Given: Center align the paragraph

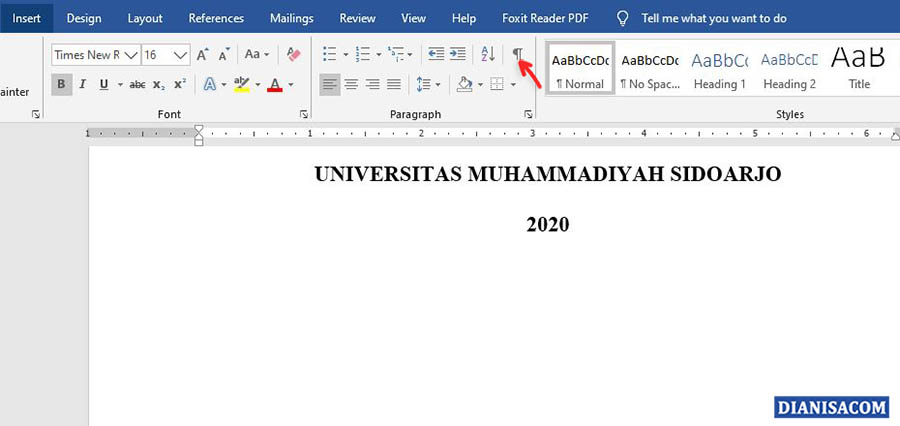Looking at the screenshot, I should coord(351,85).
